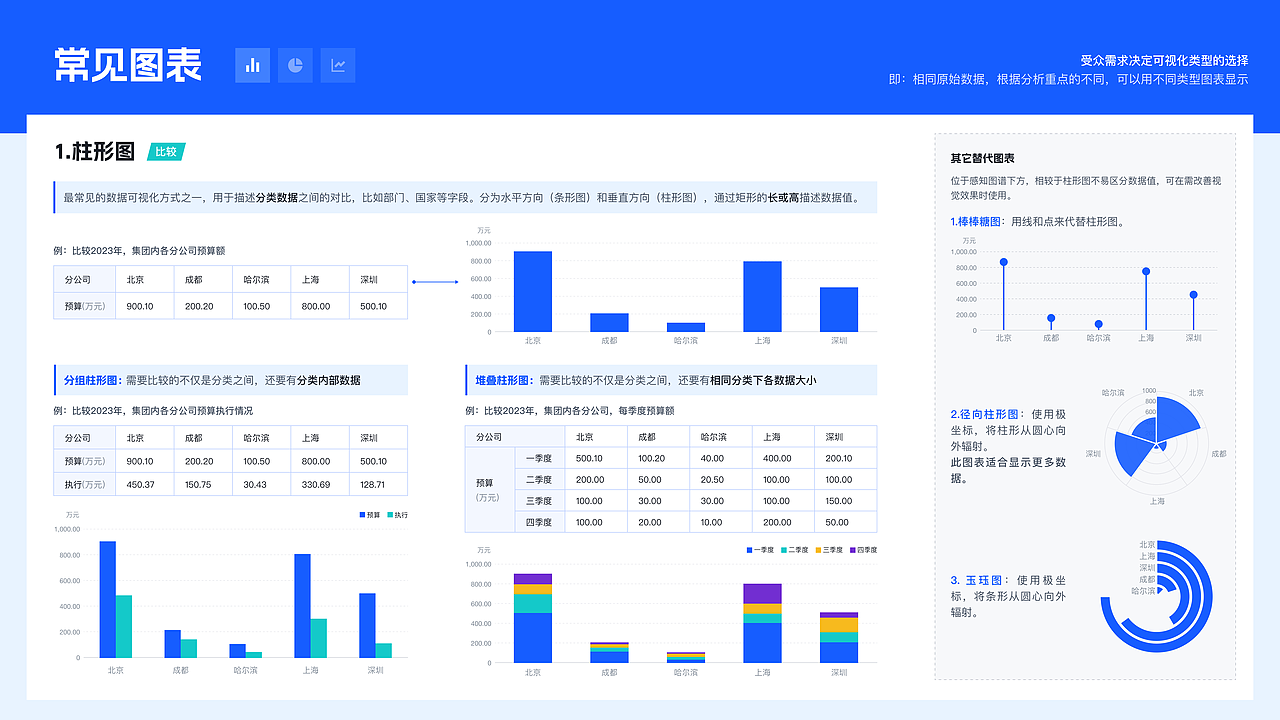This screenshot has width=1280, height=720.
Task: Click the 四季度 legend swatch in stacked chart
Action: click(852, 550)
